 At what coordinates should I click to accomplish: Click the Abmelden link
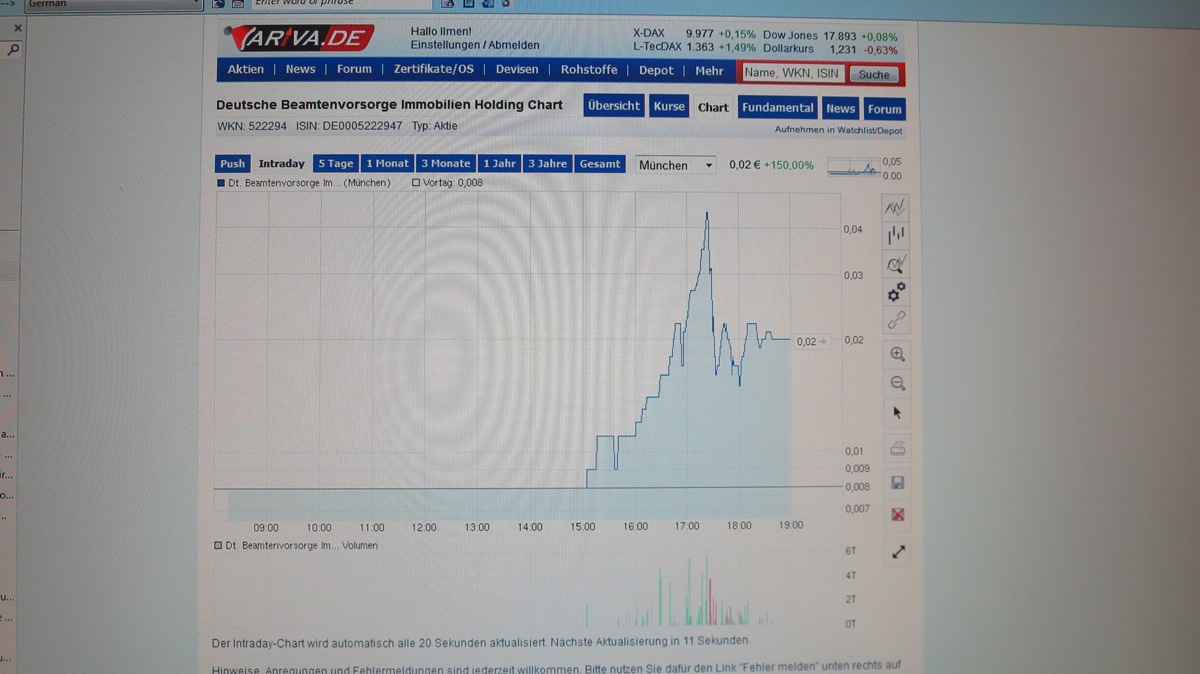[x=513, y=45]
